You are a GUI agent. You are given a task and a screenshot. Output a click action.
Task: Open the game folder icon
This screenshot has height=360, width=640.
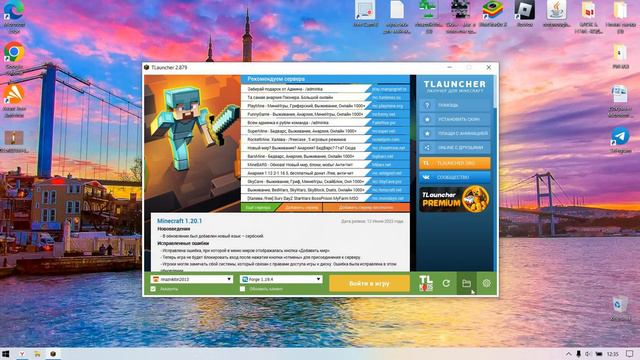pyautogui.click(x=466, y=283)
